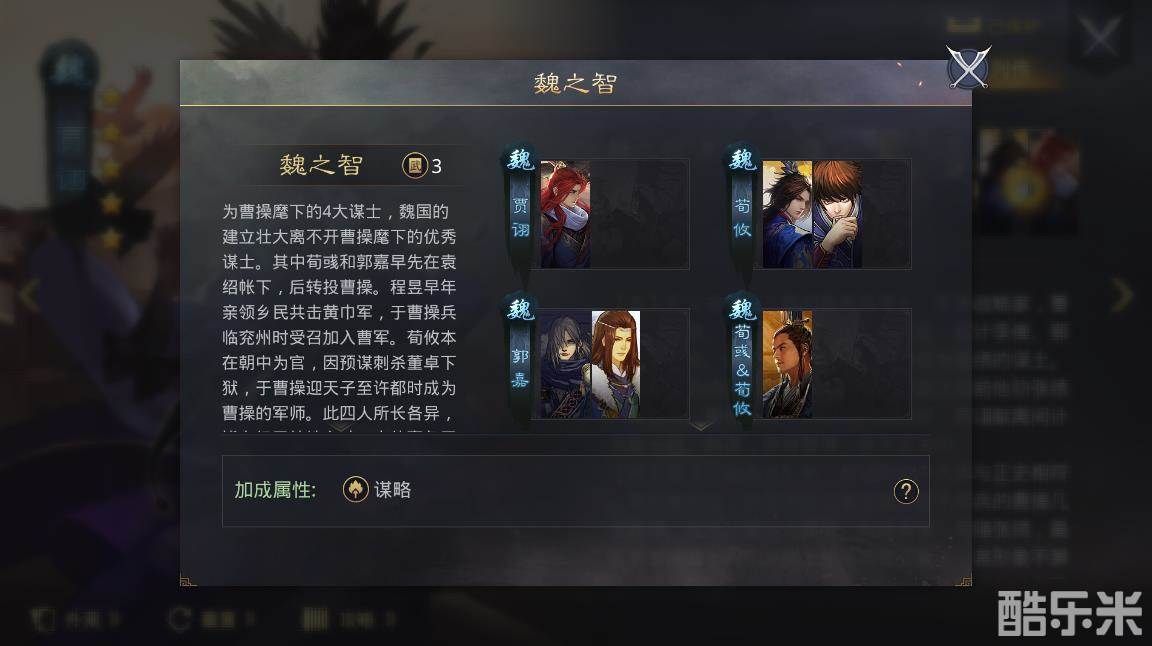Click the 國 coin icon beside 3
1152x646 pixels.
click(415, 166)
